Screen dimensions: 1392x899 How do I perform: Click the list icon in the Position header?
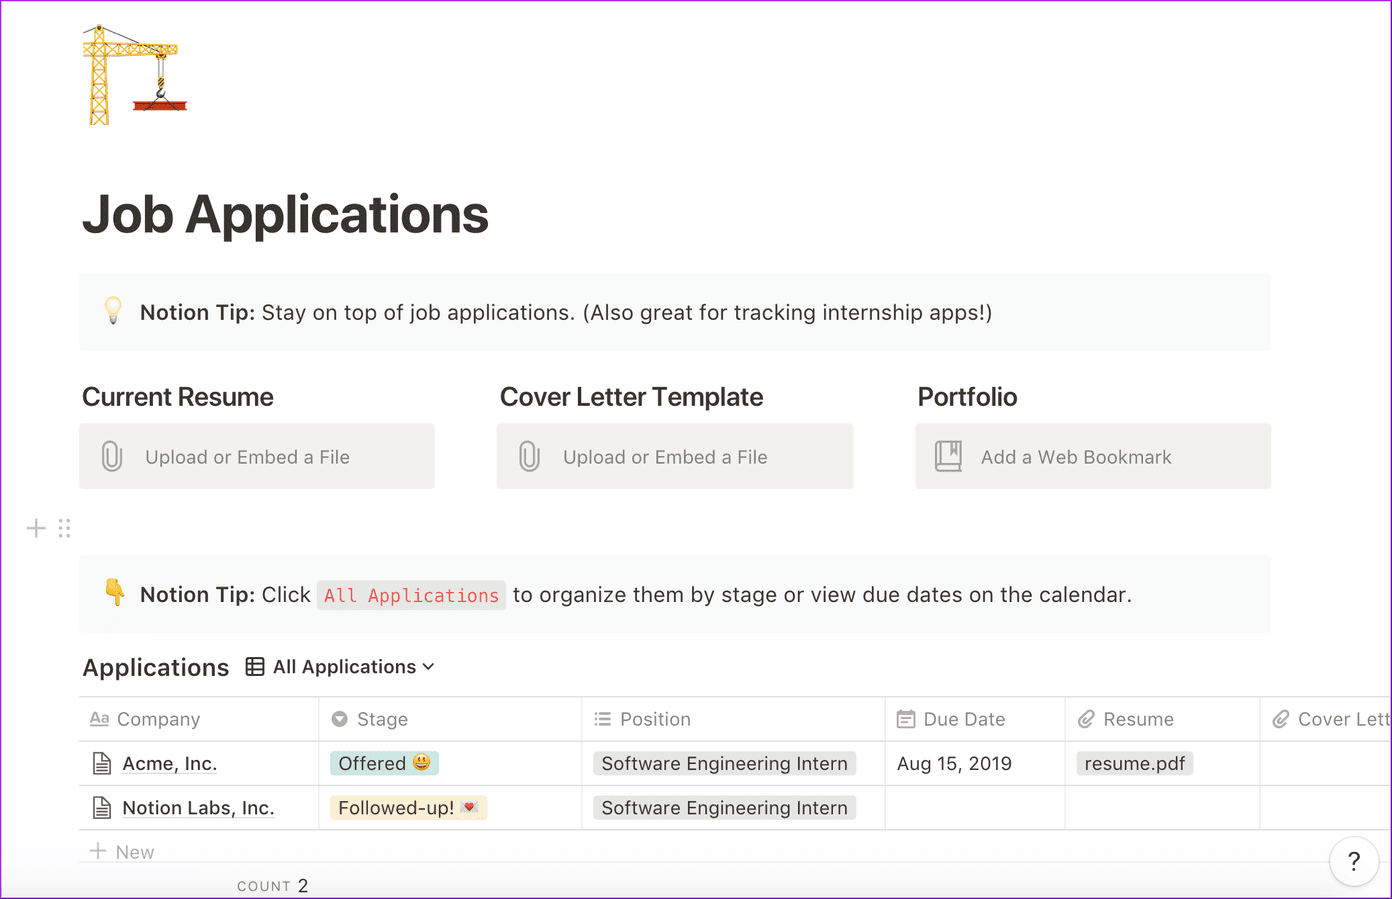pyautogui.click(x=602, y=719)
